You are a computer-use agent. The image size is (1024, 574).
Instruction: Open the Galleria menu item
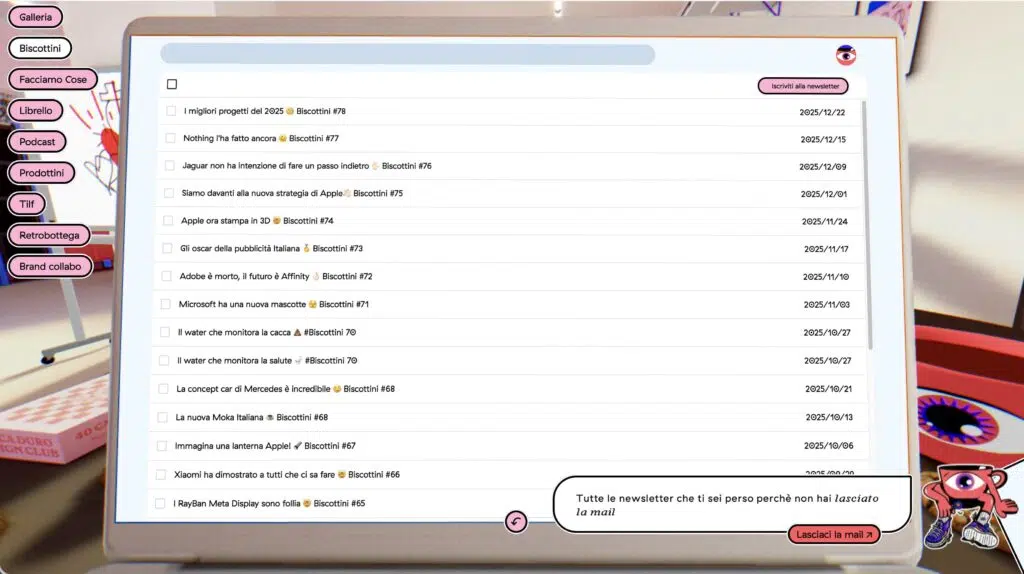click(x=35, y=17)
